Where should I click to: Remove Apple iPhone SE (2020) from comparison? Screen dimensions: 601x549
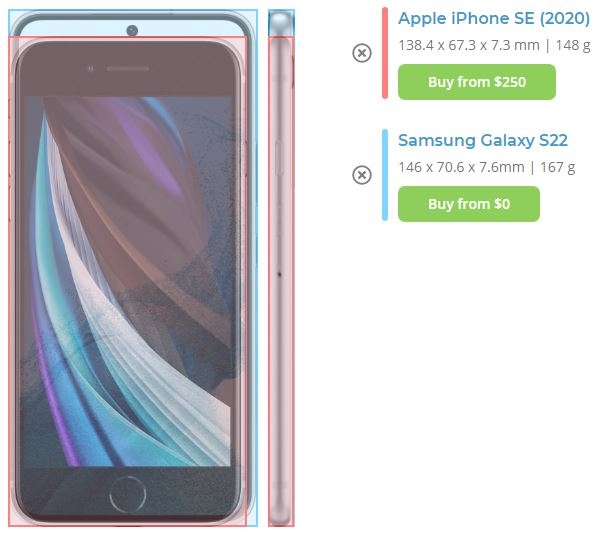coord(362,53)
